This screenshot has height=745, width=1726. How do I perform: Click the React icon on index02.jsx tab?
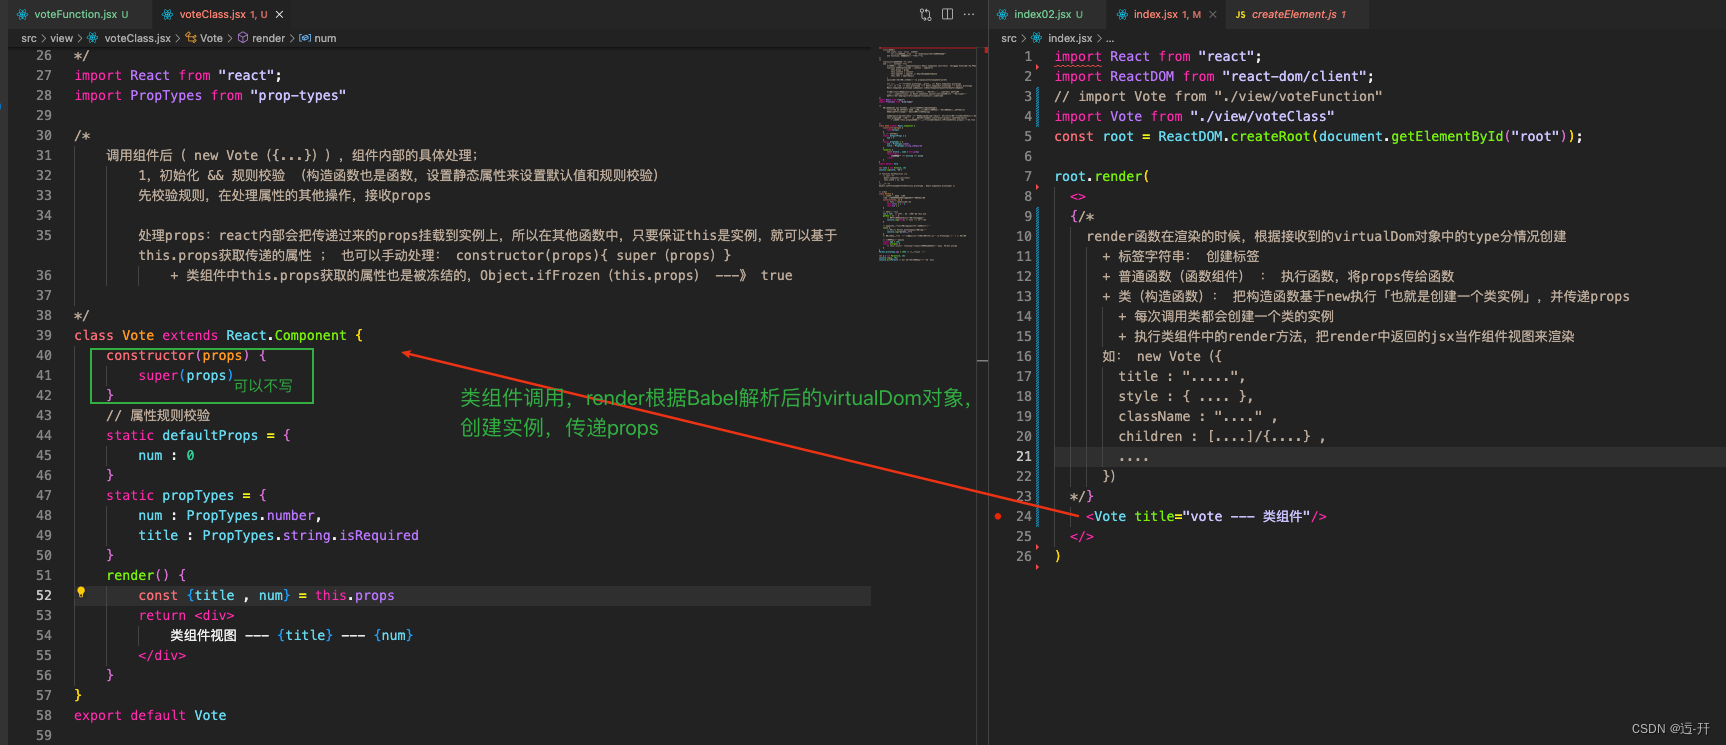pyautogui.click(x=1004, y=14)
